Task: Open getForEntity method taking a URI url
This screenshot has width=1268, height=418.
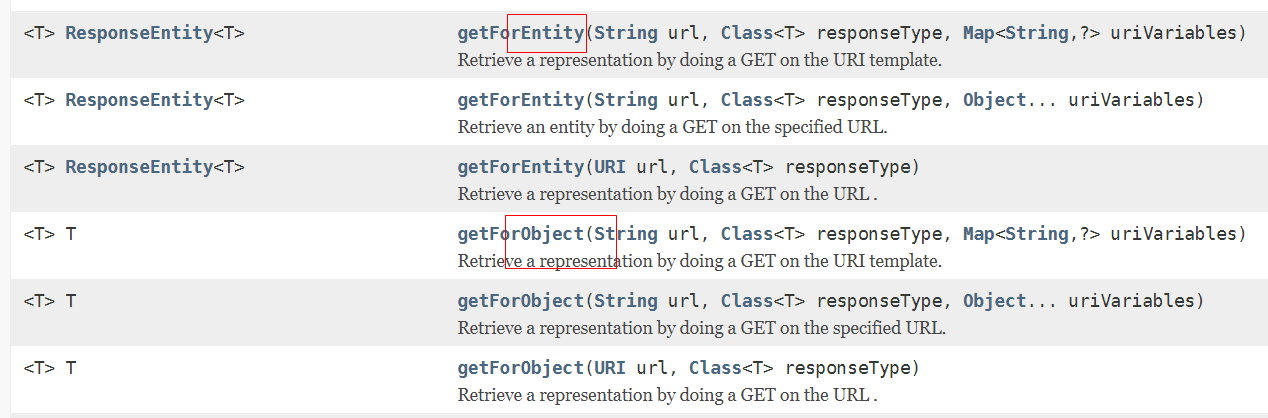Action: click(x=520, y=167)
